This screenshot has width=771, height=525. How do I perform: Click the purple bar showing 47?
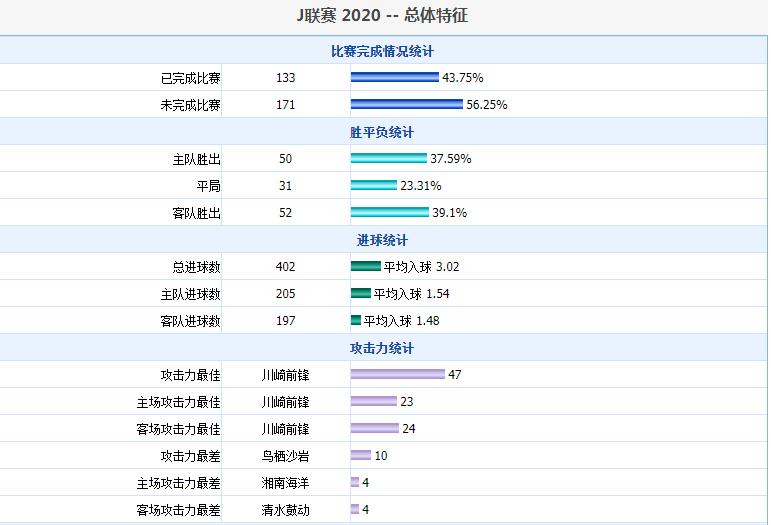click(397, 375)
